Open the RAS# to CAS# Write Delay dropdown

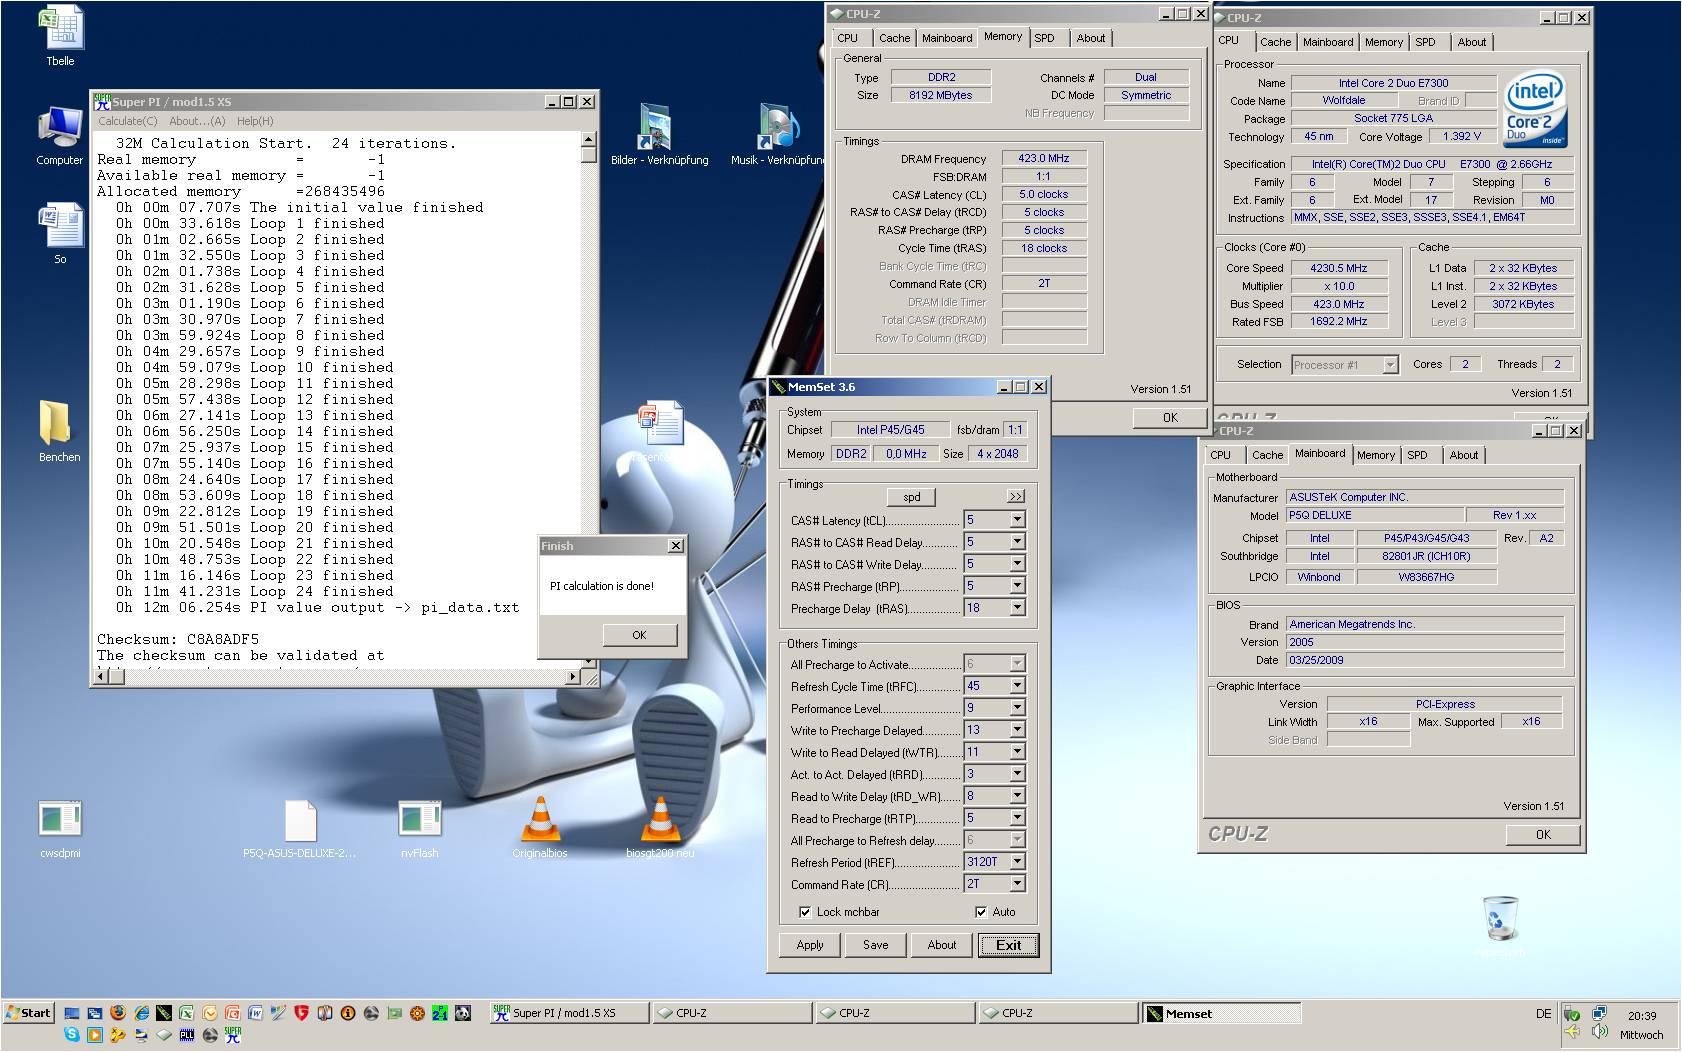pos(1017,564)
